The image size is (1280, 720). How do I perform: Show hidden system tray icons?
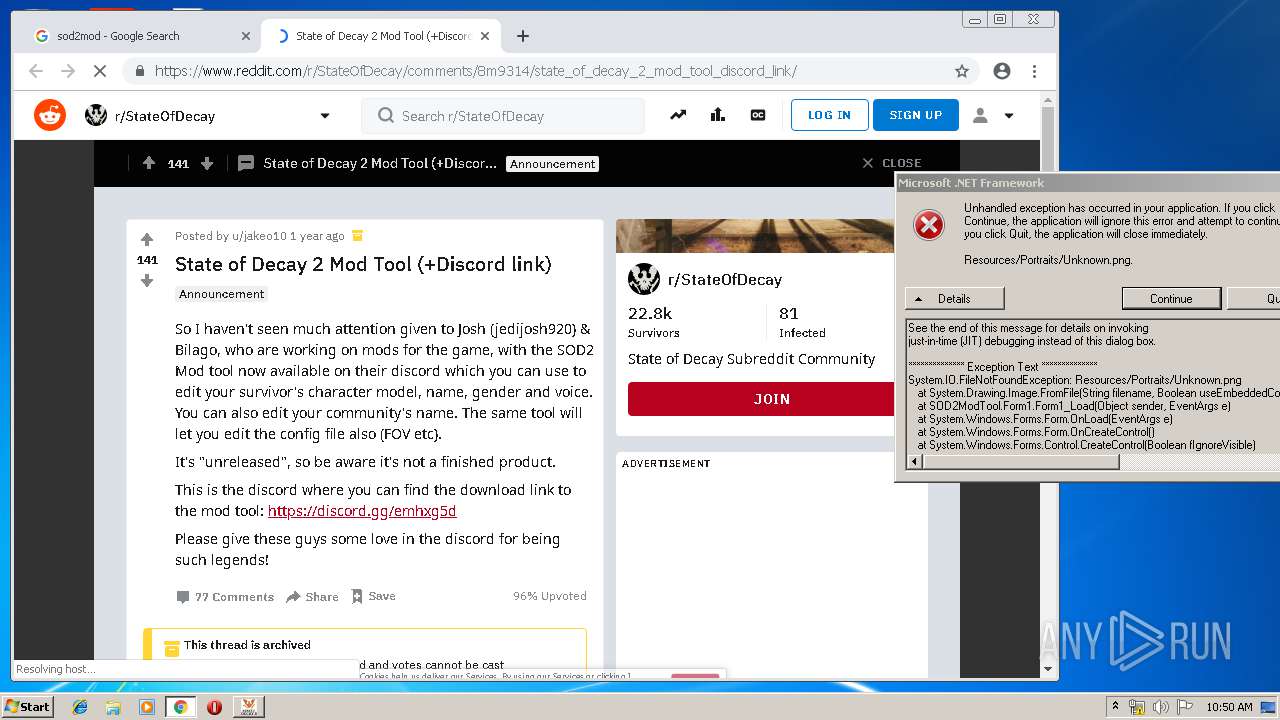coord(1115,707)
